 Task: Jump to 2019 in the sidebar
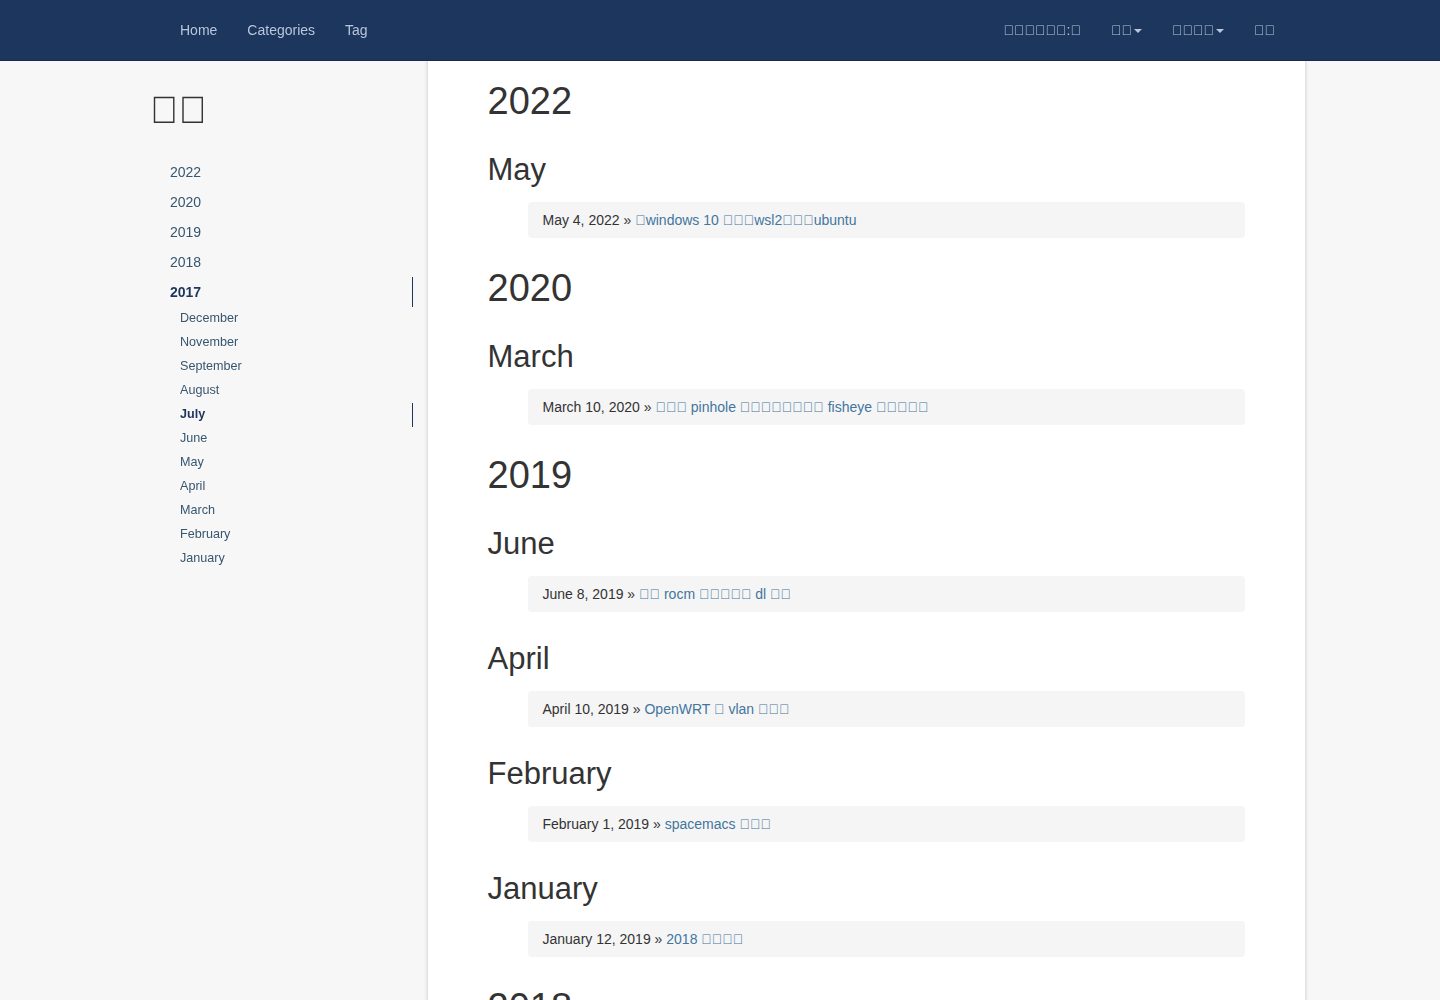point(185,232)
